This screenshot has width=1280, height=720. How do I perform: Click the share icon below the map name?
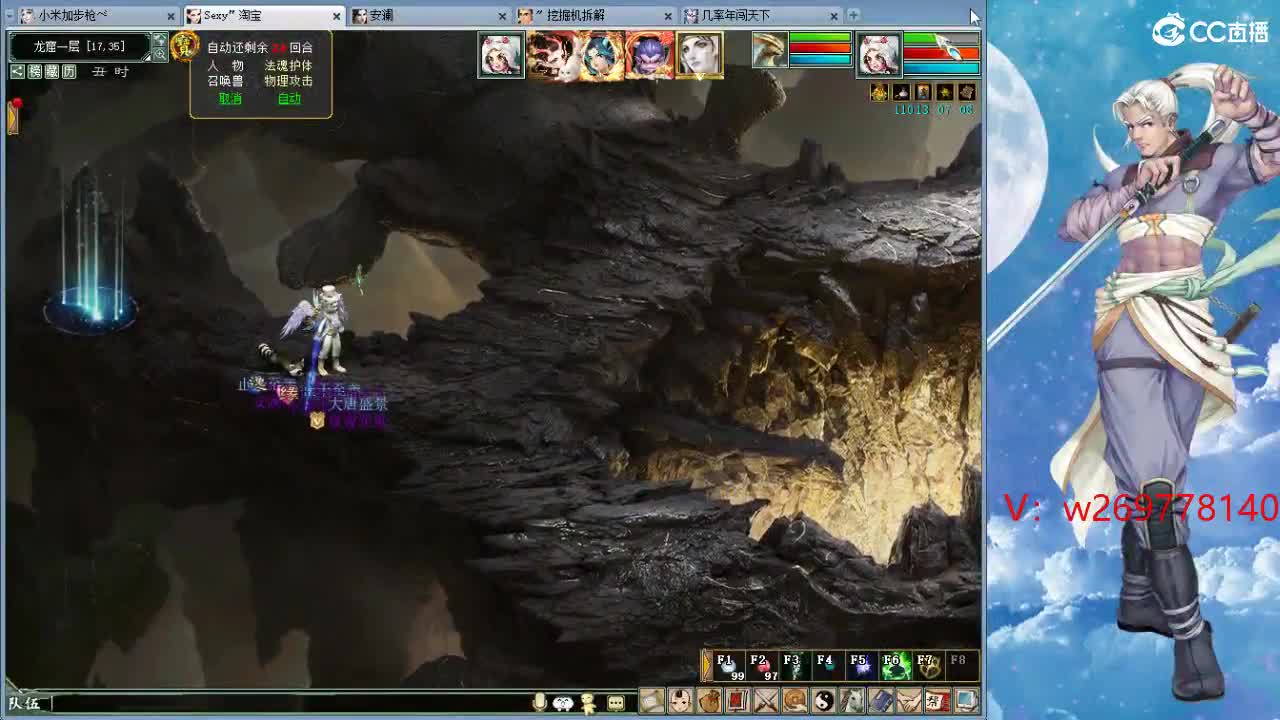coord(18,71)
